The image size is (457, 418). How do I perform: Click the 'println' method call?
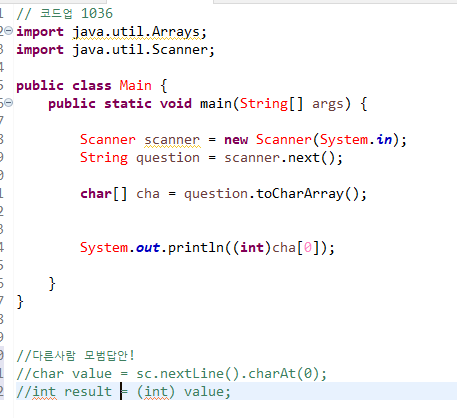pyautogui.click(x=196, y=248)
